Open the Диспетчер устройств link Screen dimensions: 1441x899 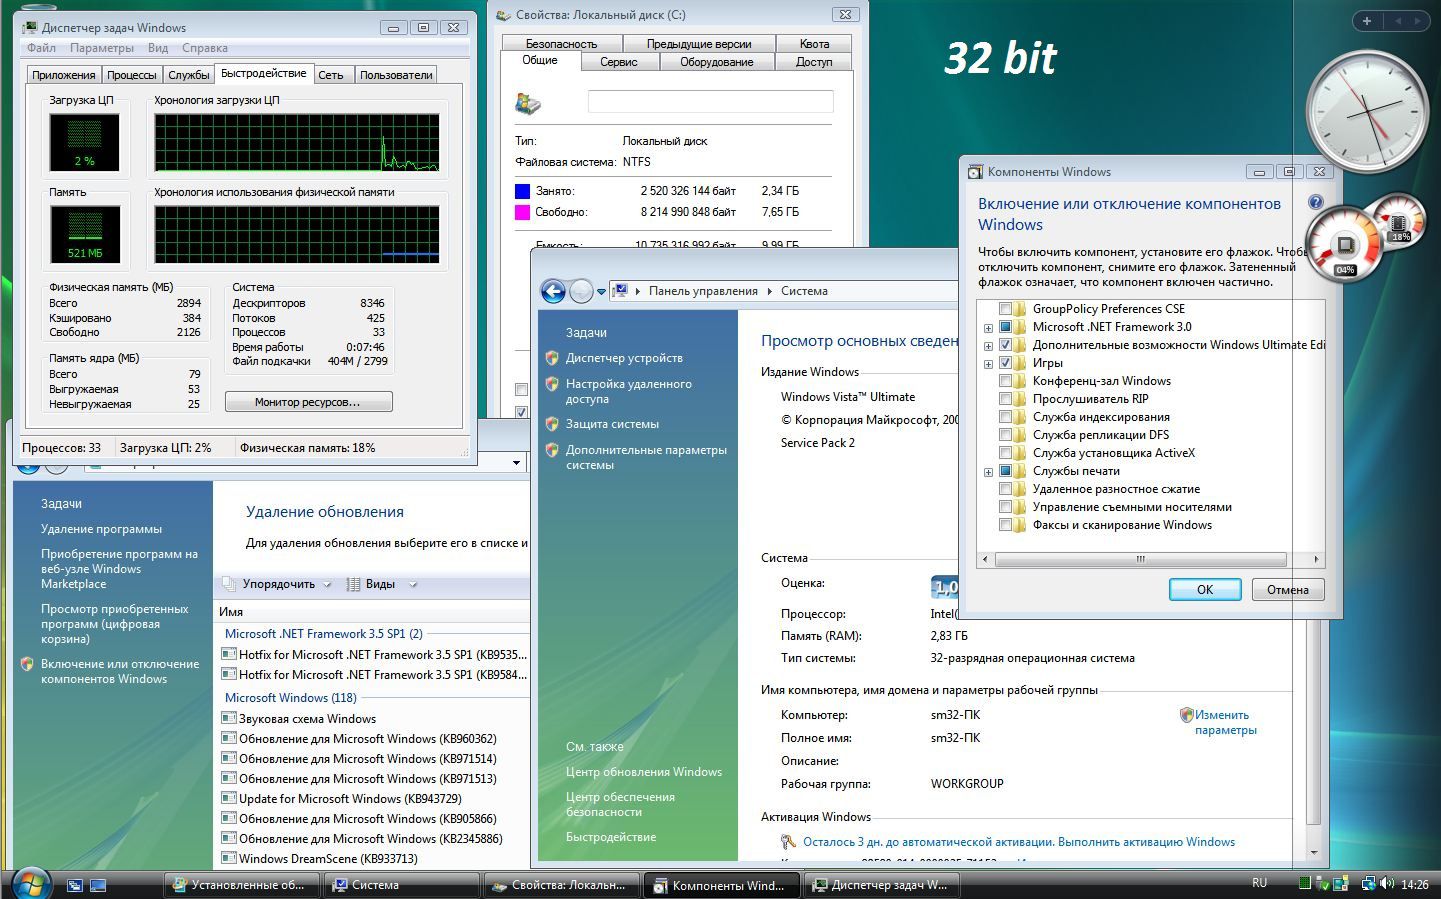pos(624,358)
